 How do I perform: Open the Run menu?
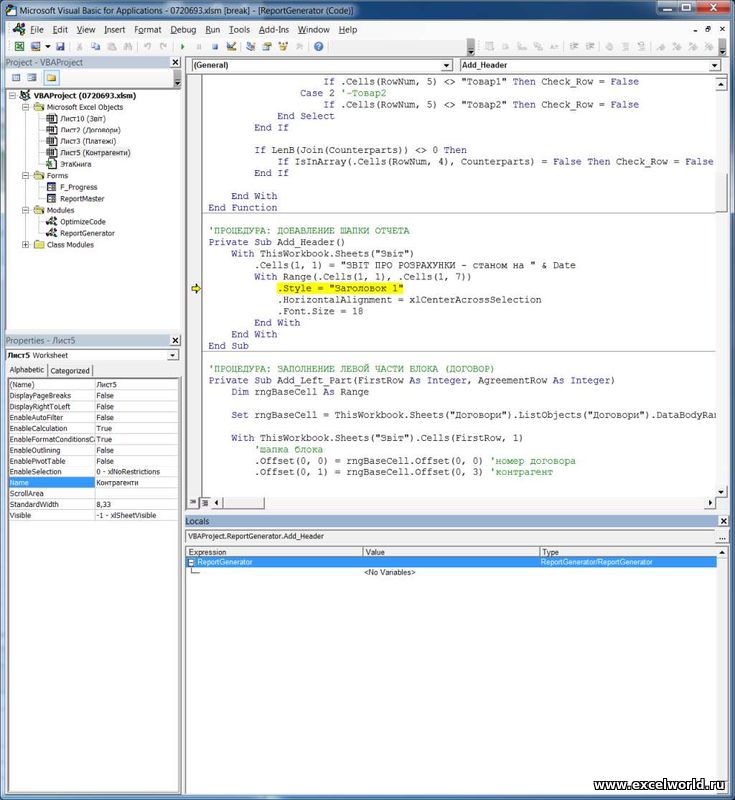(213, 30)
